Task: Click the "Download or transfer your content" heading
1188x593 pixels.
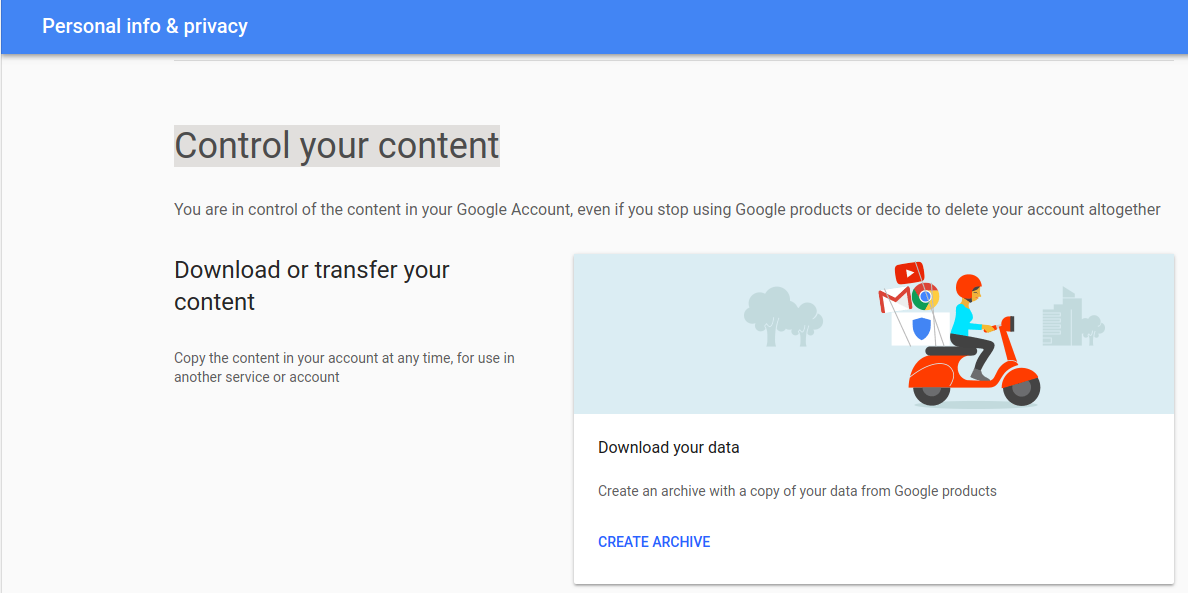Action: tap(312, 285)
